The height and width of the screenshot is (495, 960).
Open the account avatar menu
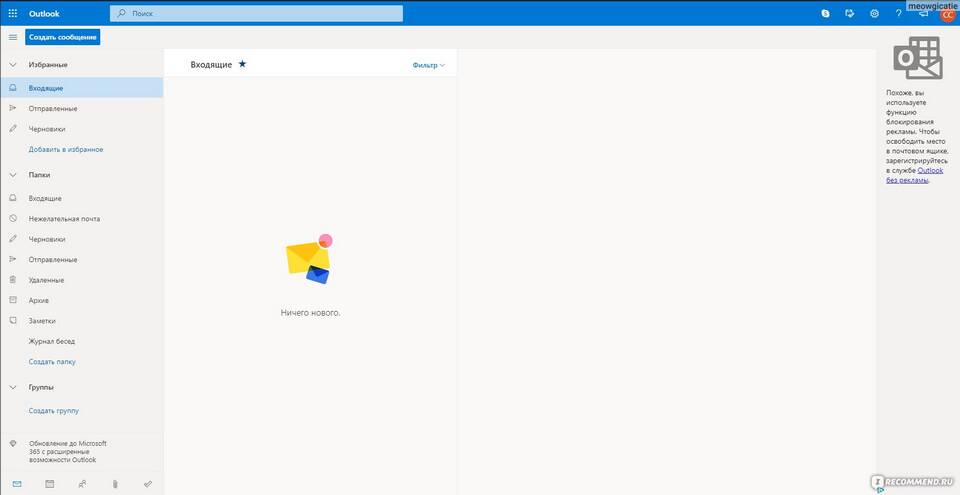[946, 14]
